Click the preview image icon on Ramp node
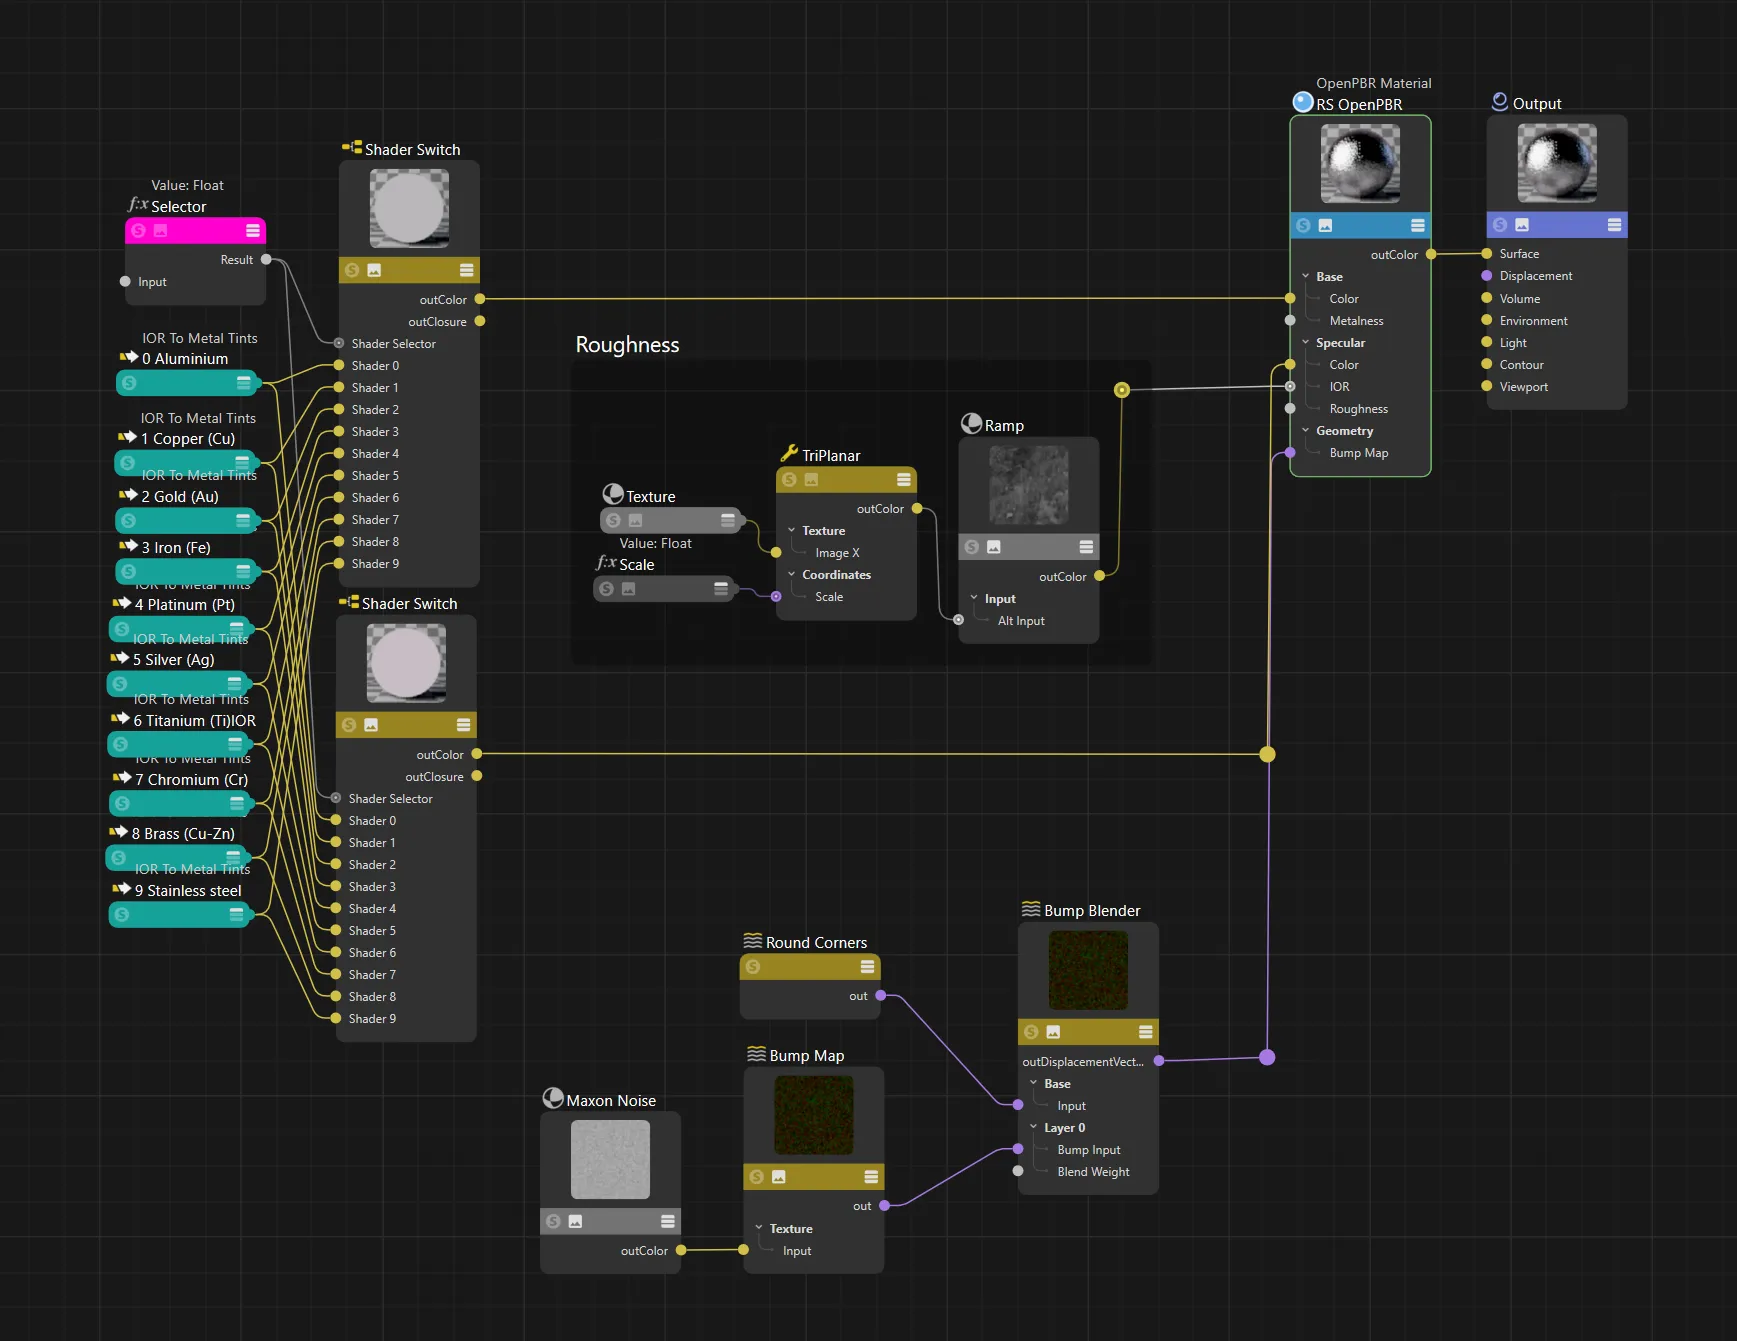 [x=994, y=547]
